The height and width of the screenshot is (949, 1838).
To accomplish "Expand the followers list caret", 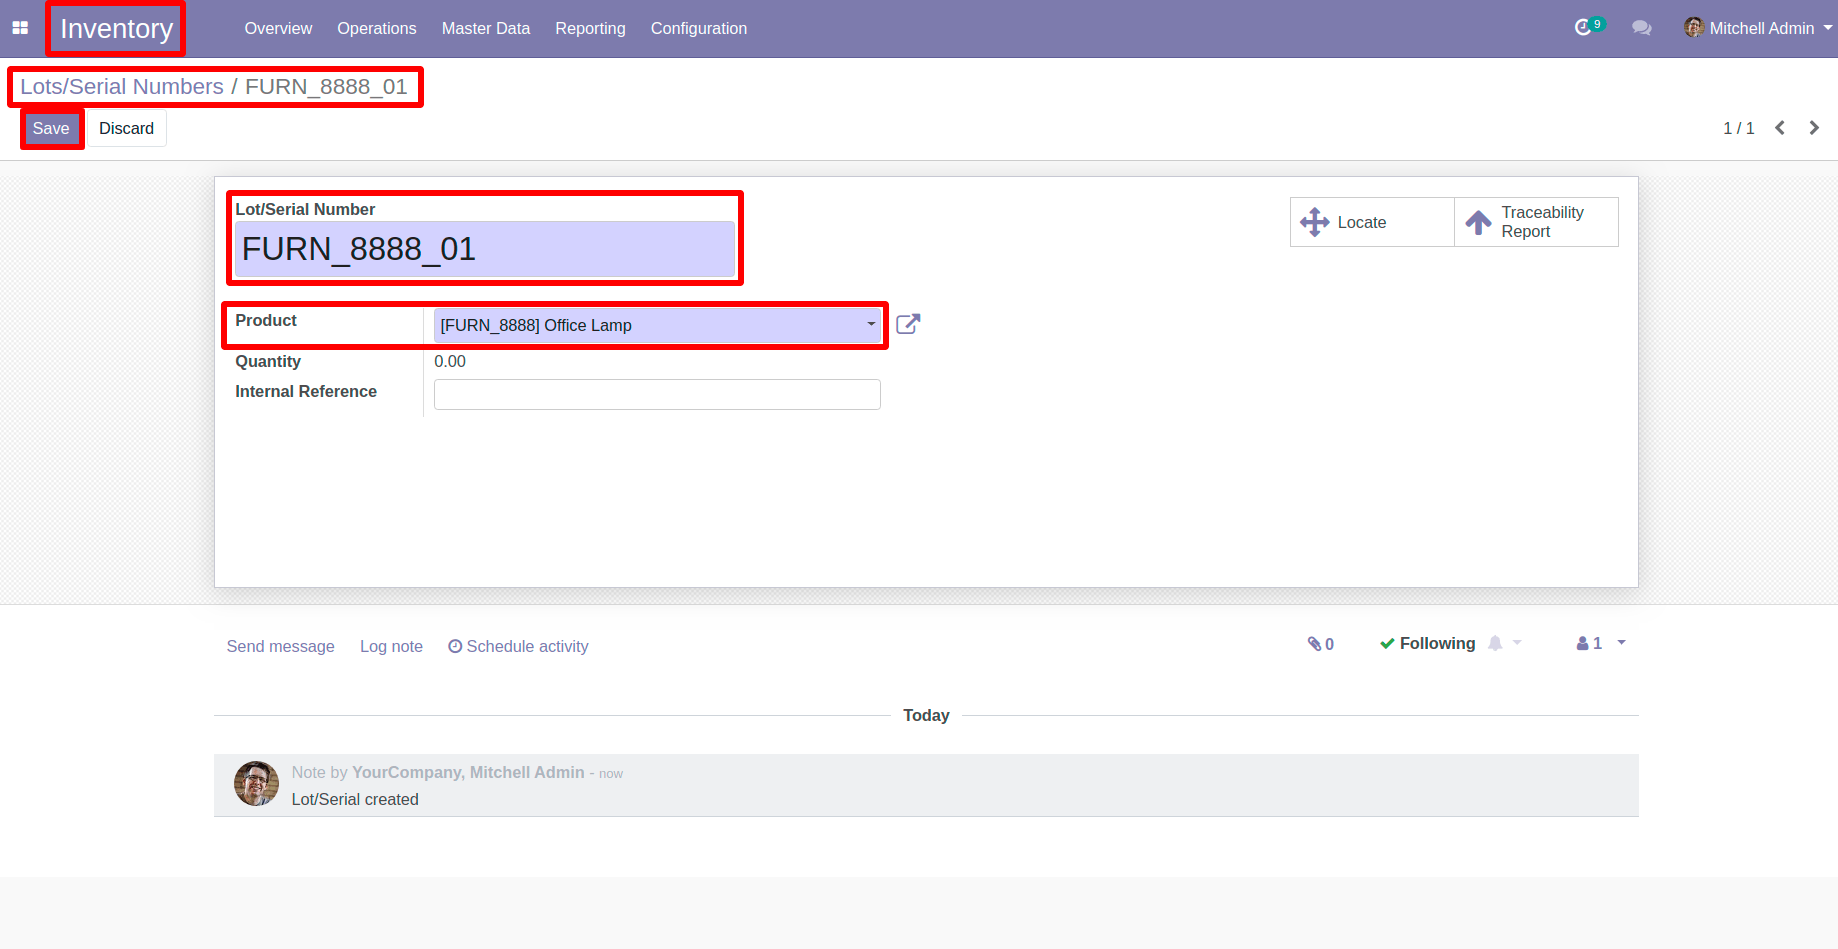I will coord(1621,643).
